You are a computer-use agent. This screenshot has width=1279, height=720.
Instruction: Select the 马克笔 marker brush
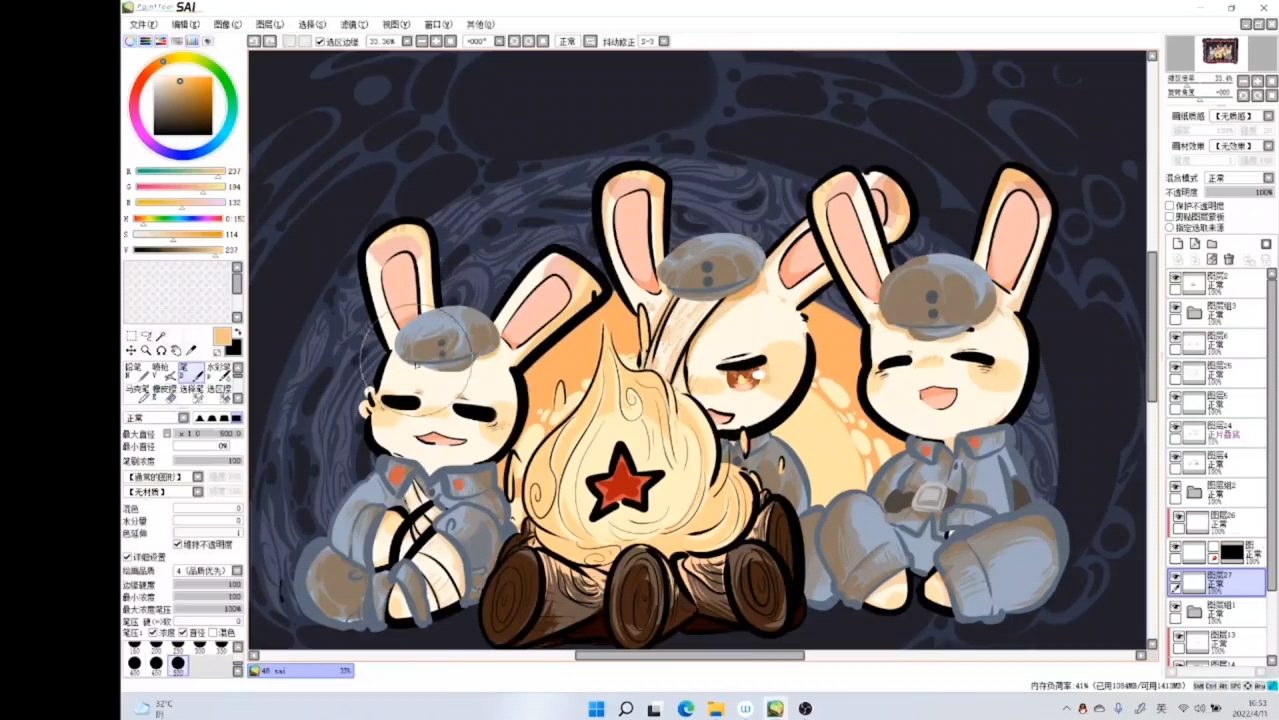point(135,394)
